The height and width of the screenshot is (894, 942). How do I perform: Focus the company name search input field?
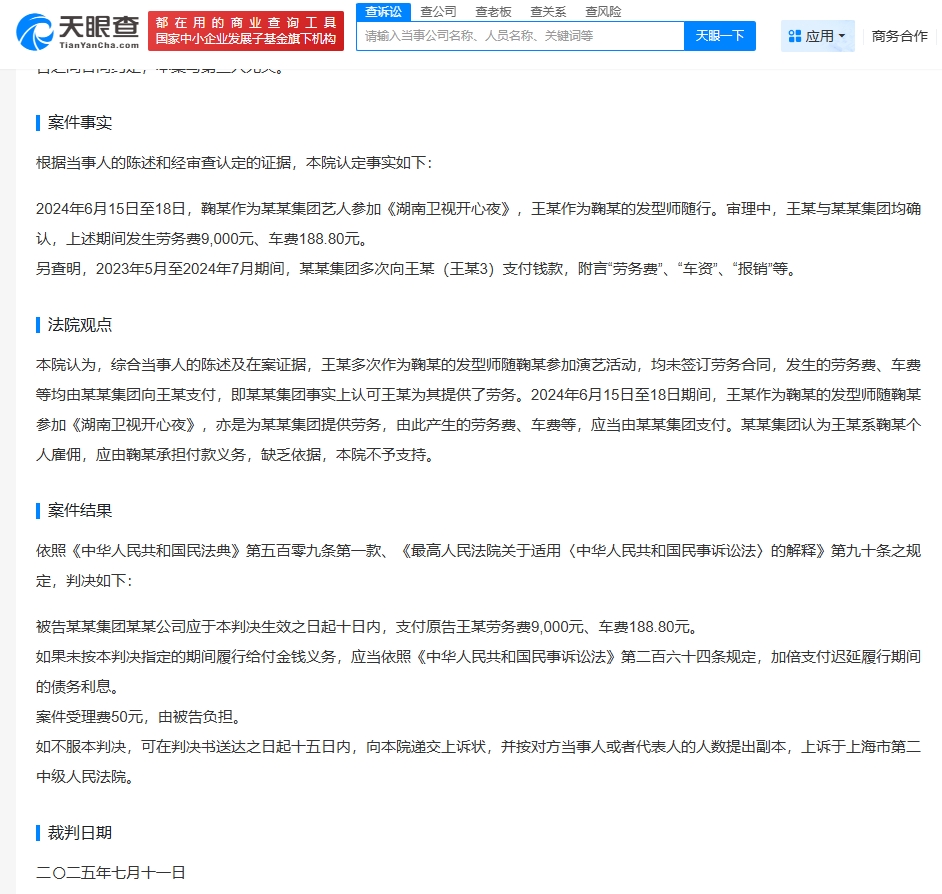pos(520,36)
